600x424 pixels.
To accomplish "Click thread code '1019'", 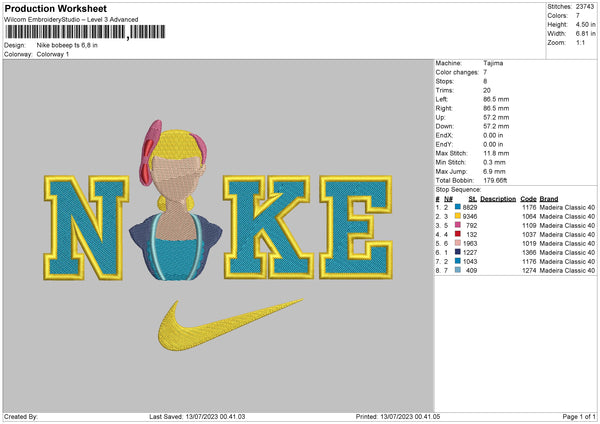I will pyautogui.click(x=529, y=243).
